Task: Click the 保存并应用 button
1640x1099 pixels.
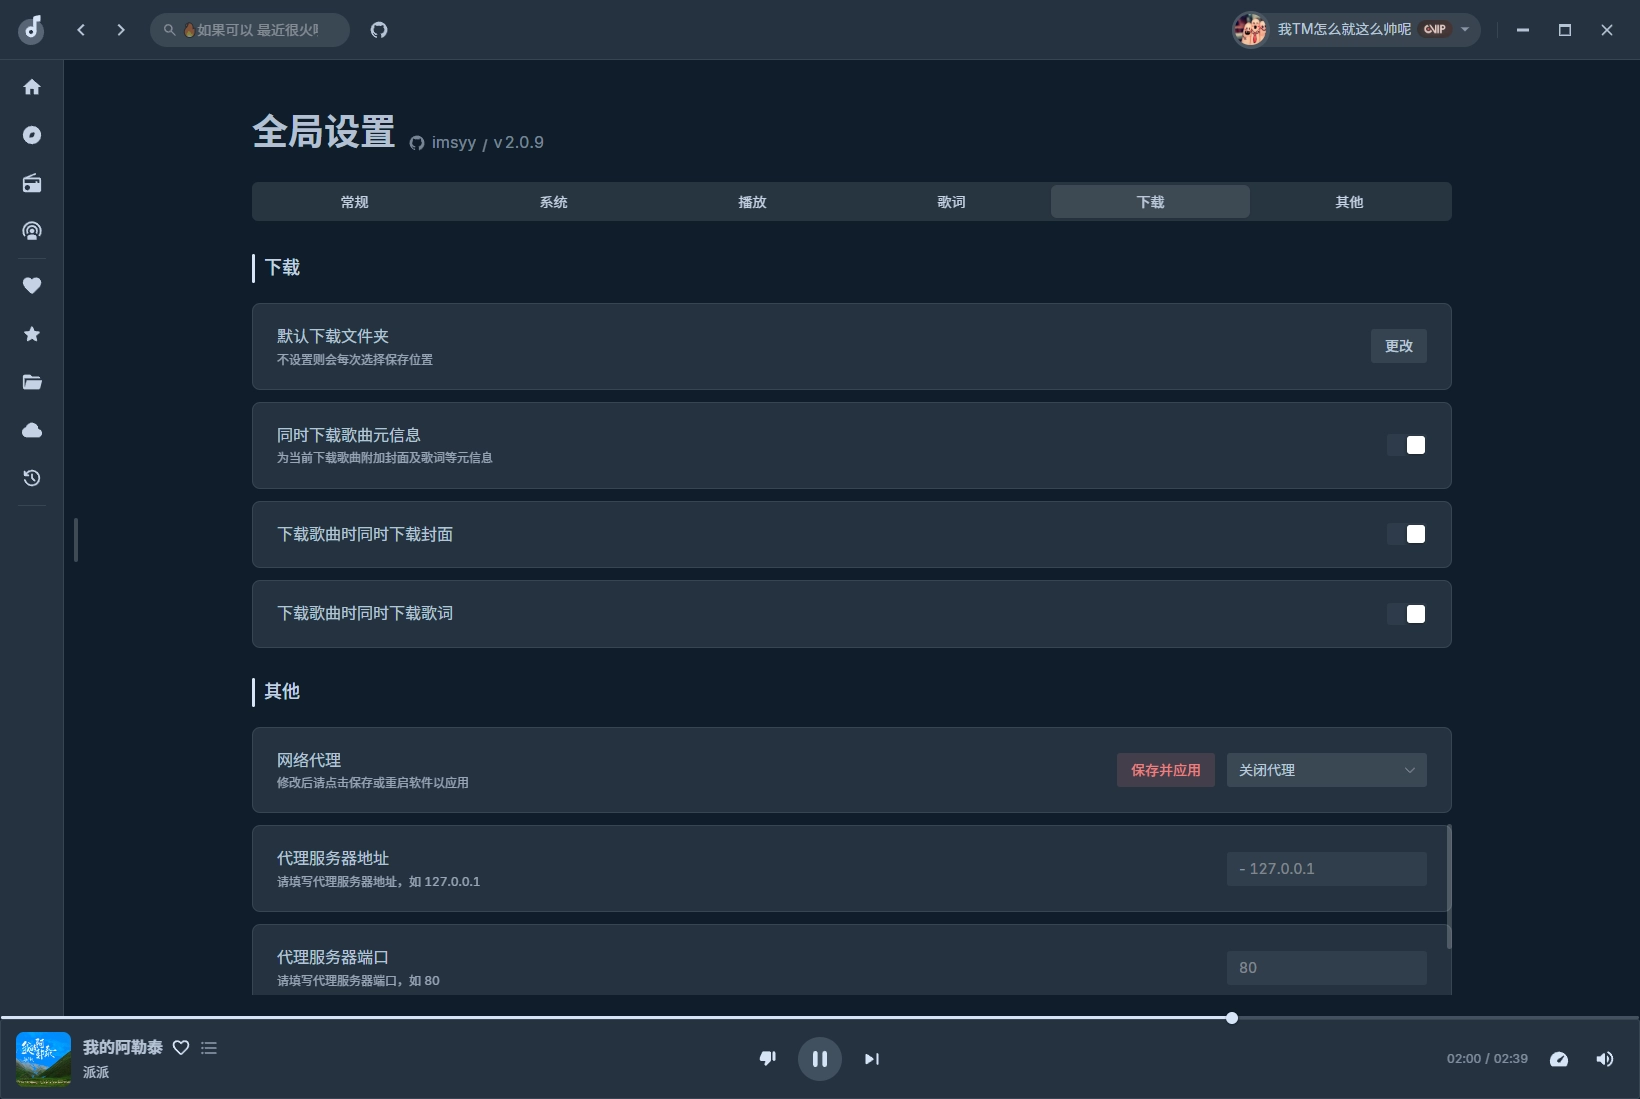Action: click(x=1165, y=770)
